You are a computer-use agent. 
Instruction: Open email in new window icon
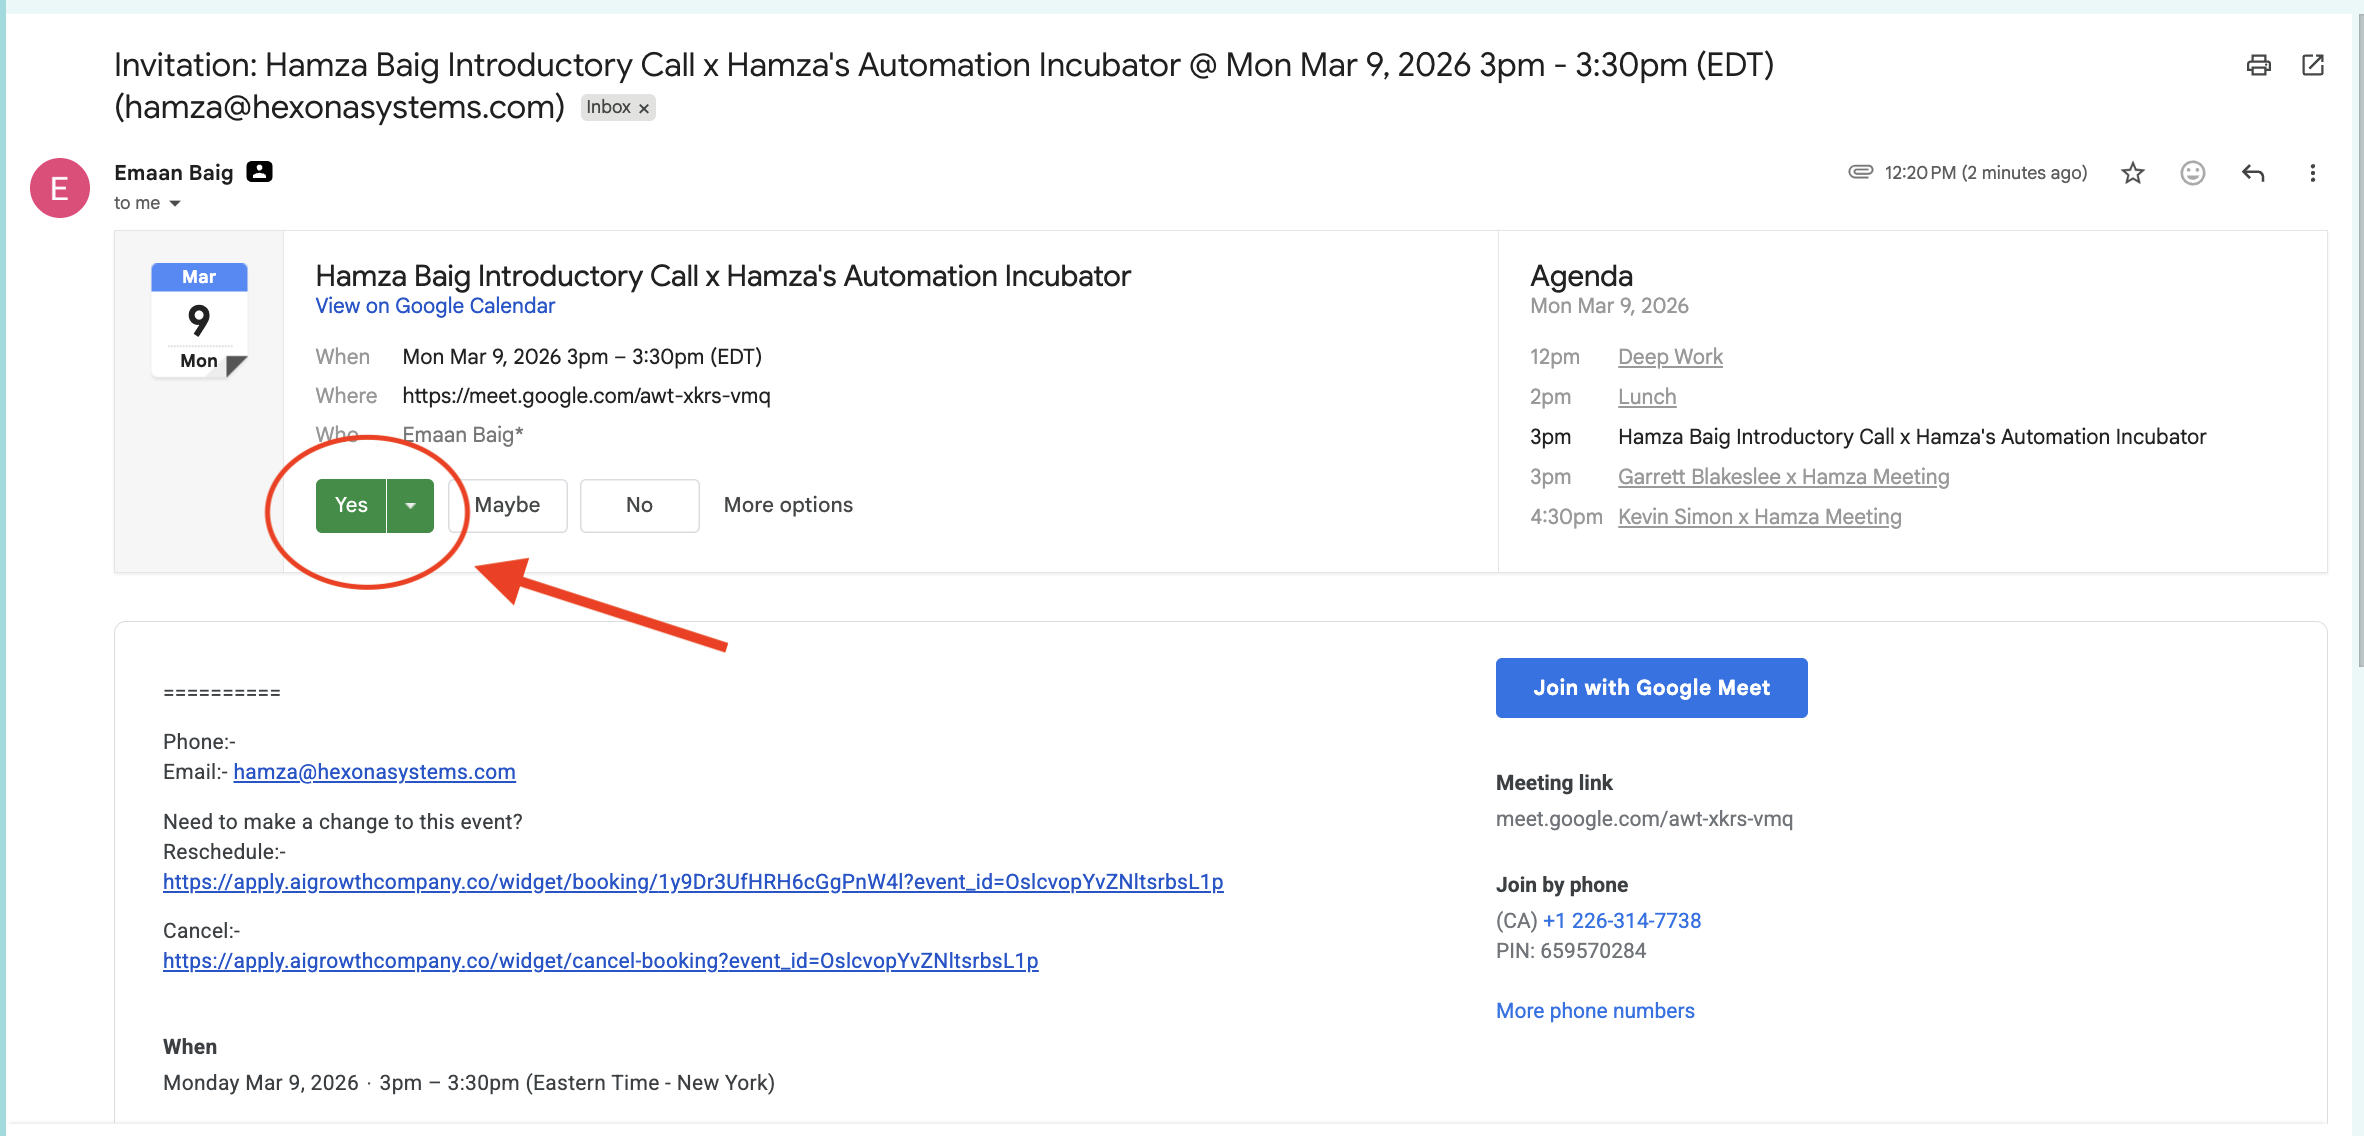(x=2312, y=66)
